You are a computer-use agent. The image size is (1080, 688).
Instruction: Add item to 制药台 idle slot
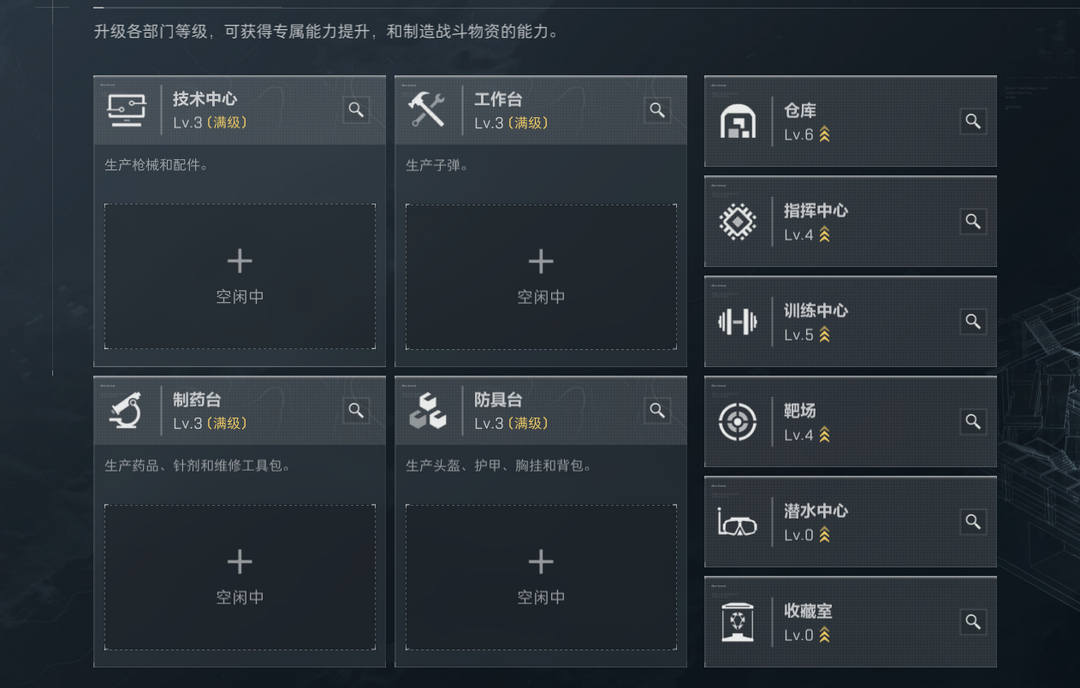click(x=240, y=576)
